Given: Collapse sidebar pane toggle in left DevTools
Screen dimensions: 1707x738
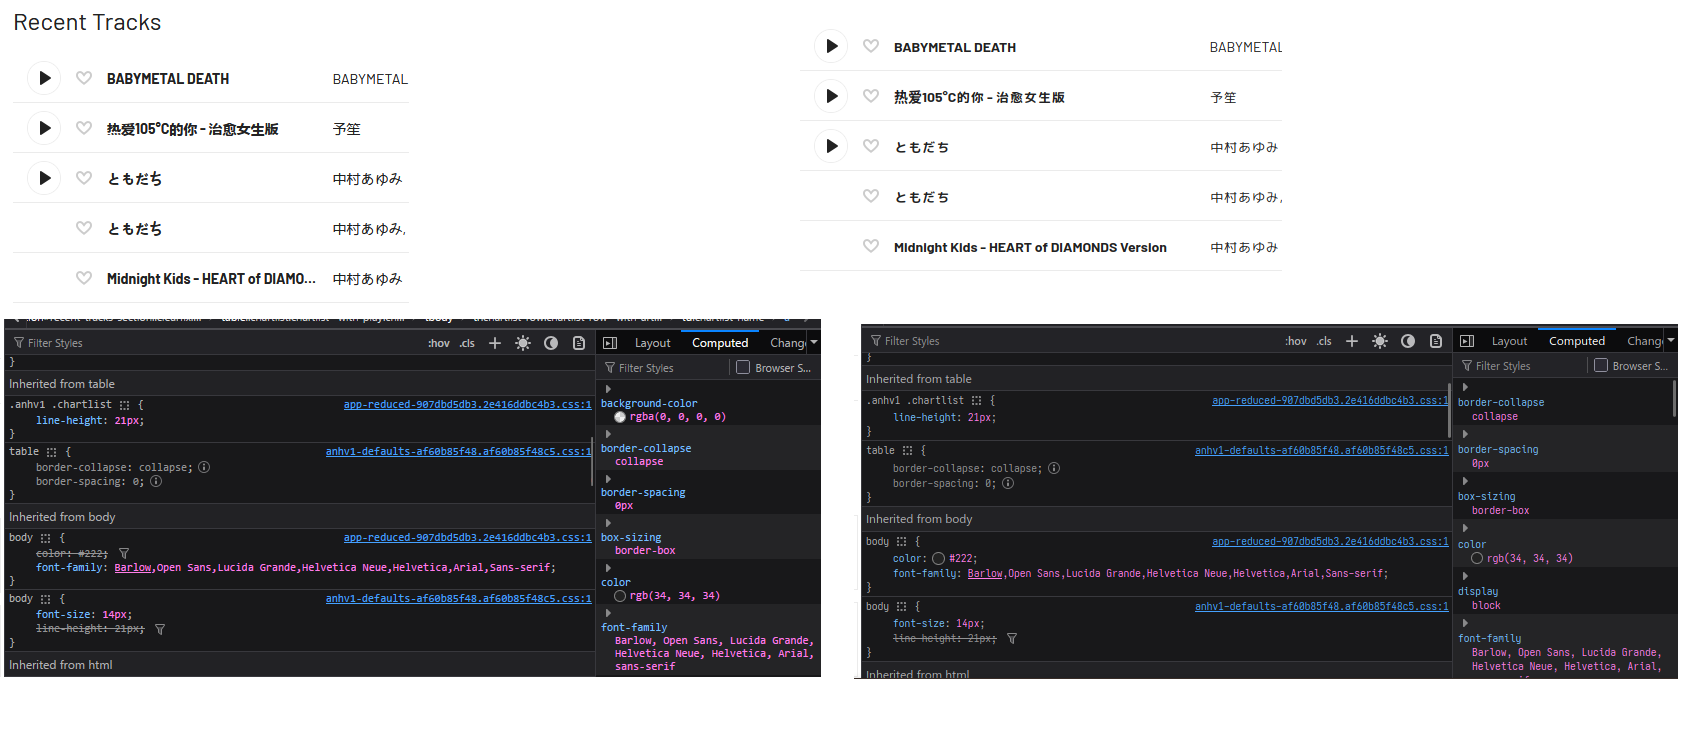Looking at the screenshot, I should [x=610, y=343].
